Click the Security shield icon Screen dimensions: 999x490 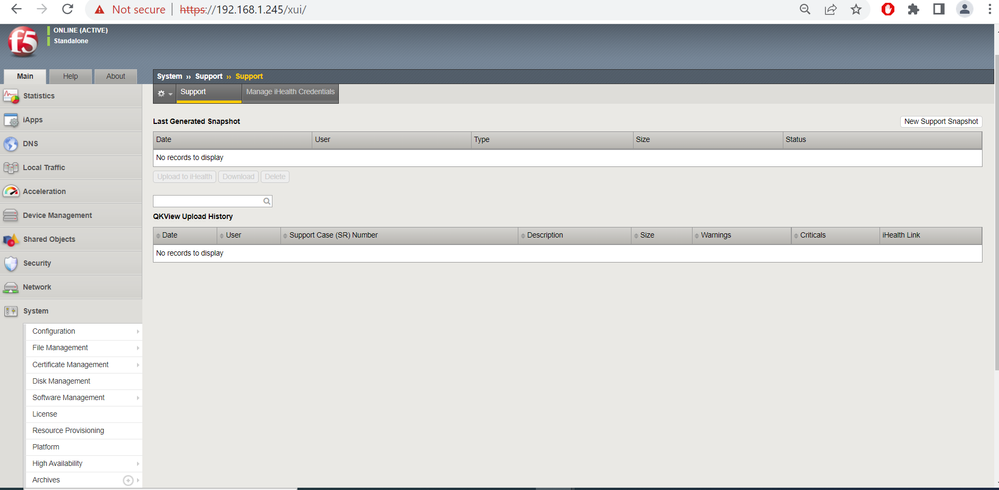pos(11,264)
